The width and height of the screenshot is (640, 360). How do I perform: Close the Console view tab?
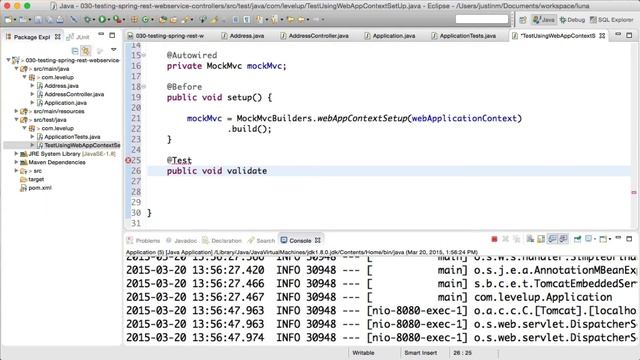point(318,240)
